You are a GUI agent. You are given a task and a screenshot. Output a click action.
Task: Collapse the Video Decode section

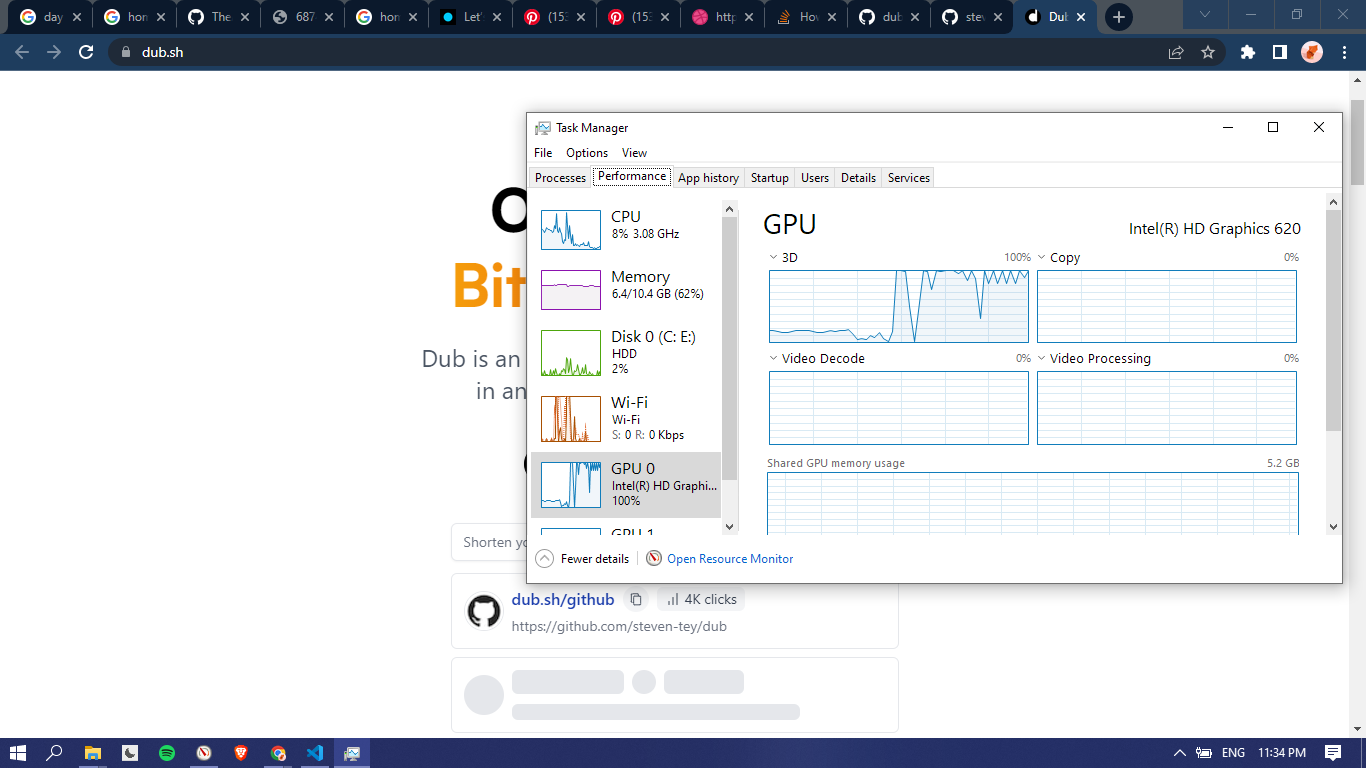pyautogui.click(x=772, y=358)
